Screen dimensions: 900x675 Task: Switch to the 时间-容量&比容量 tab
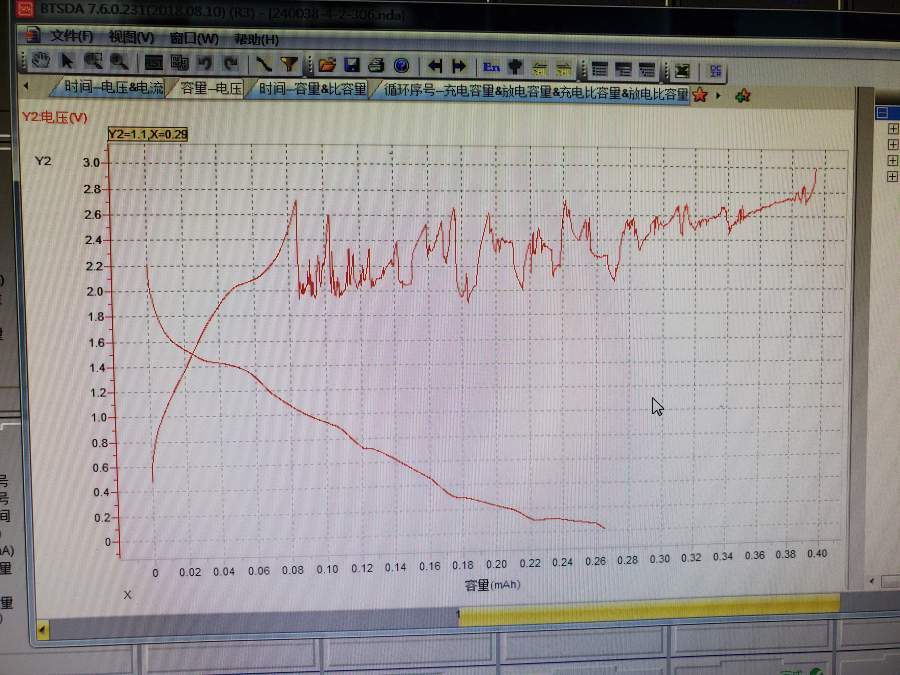(312, 90)
